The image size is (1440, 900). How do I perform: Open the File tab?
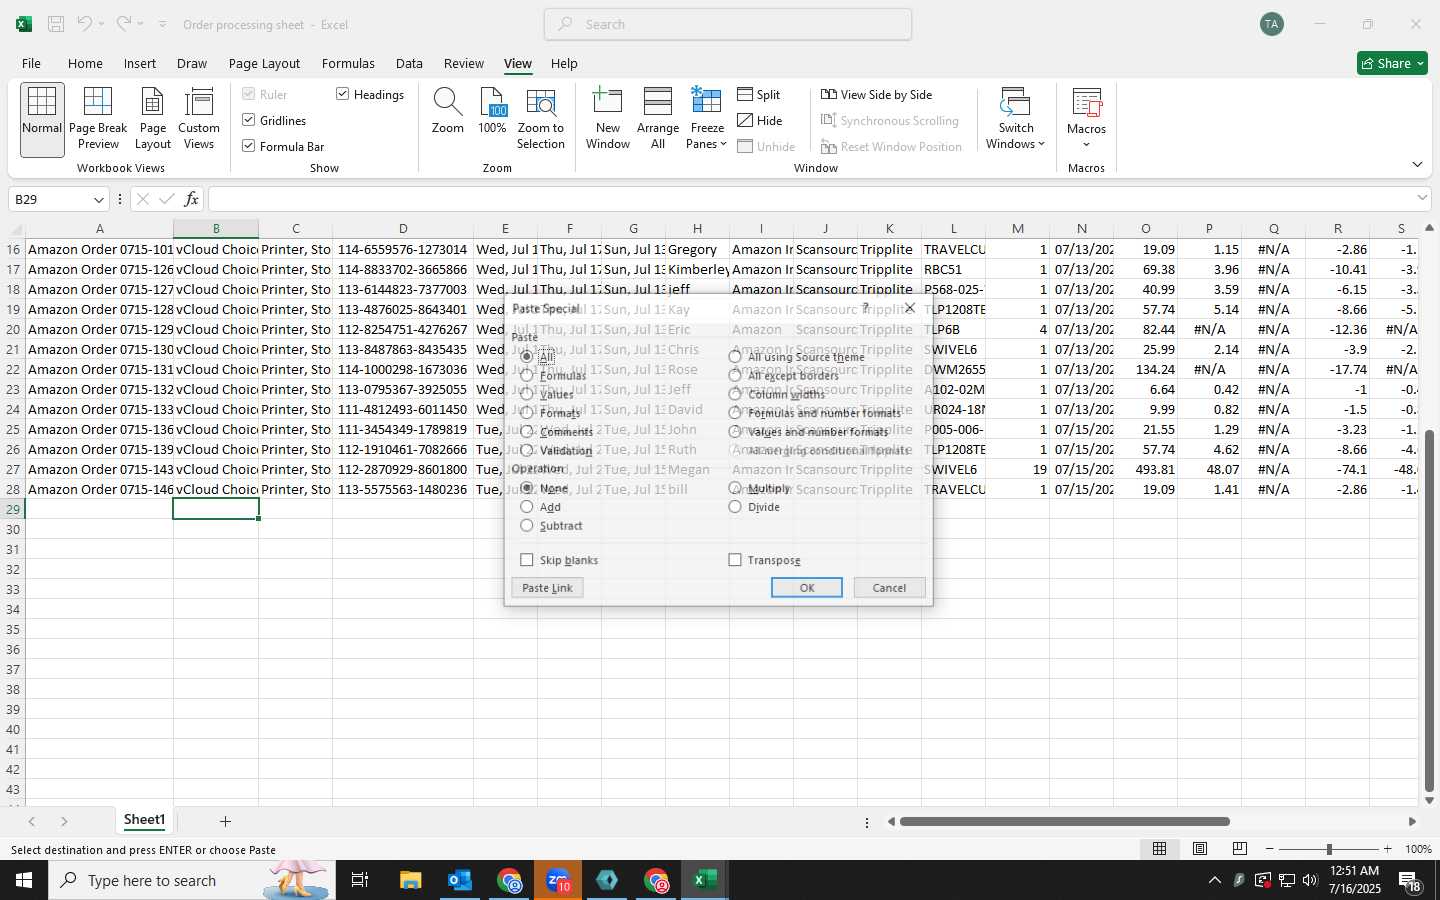pyautogui.click(x=31, y=63)
